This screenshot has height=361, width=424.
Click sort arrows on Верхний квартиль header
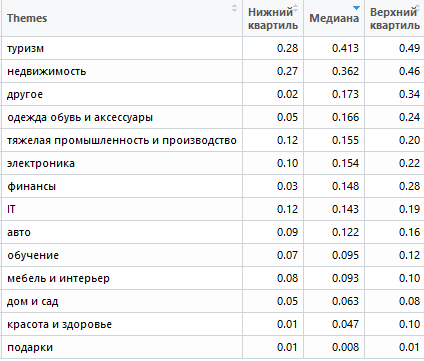(418, 8)
